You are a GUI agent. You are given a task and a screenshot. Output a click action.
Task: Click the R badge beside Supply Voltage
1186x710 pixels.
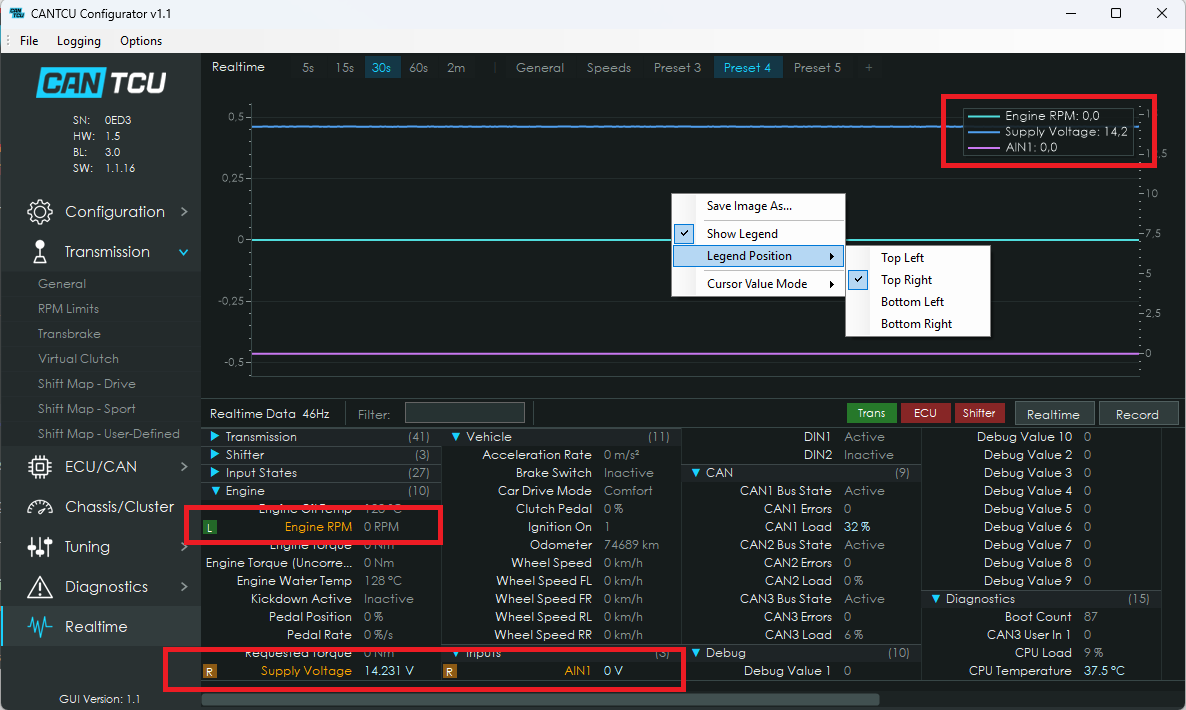tap(210, 671)
